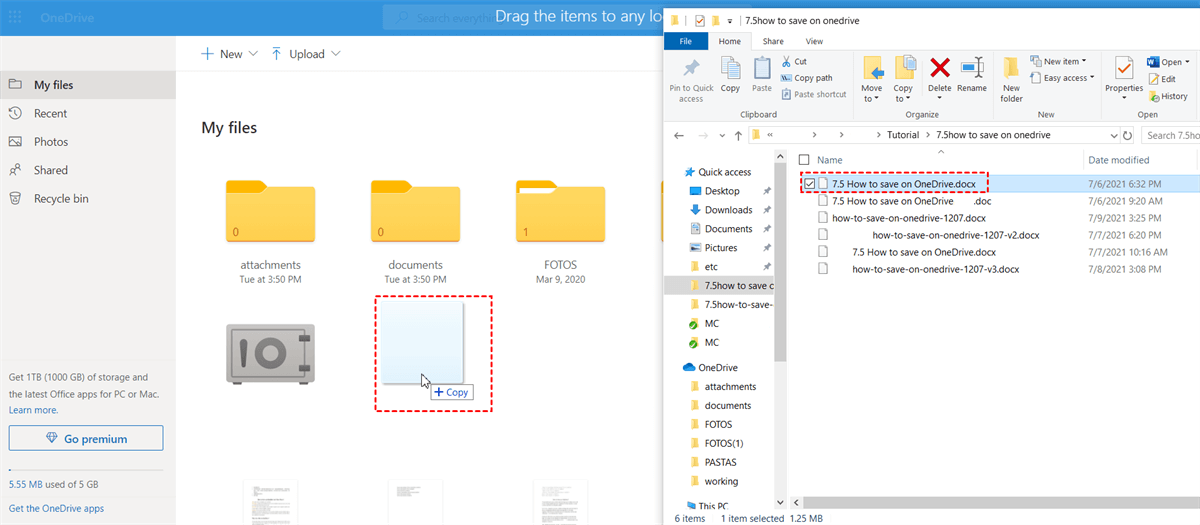Uncheck the selected 7.5 How to save docx
The height and width of the screenshot is (525, 1200).
pos(809,183)
